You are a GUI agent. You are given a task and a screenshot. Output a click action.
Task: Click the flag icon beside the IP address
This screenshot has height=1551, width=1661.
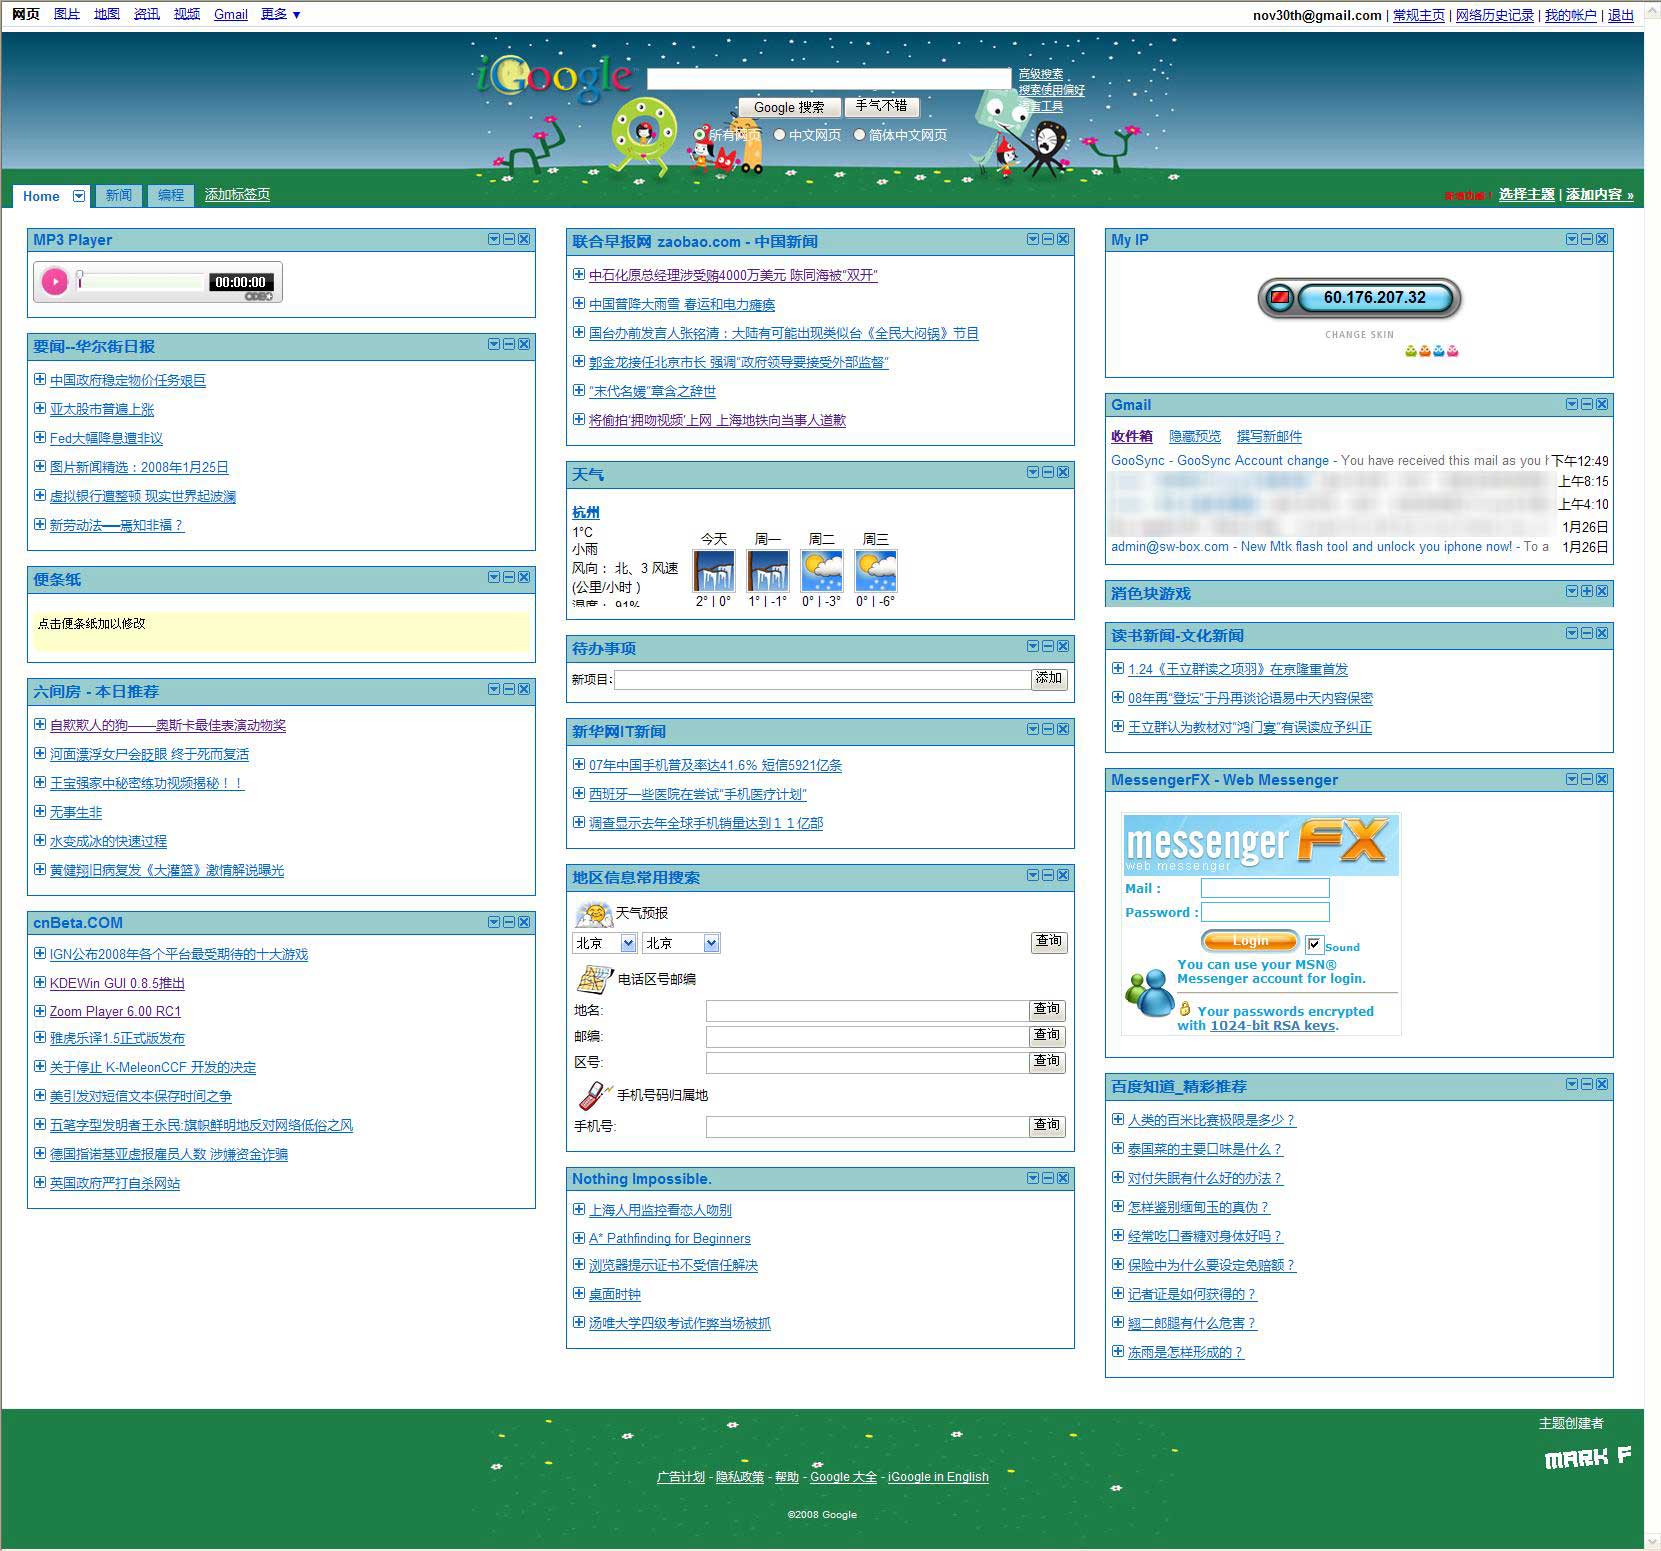[1279, 298]
